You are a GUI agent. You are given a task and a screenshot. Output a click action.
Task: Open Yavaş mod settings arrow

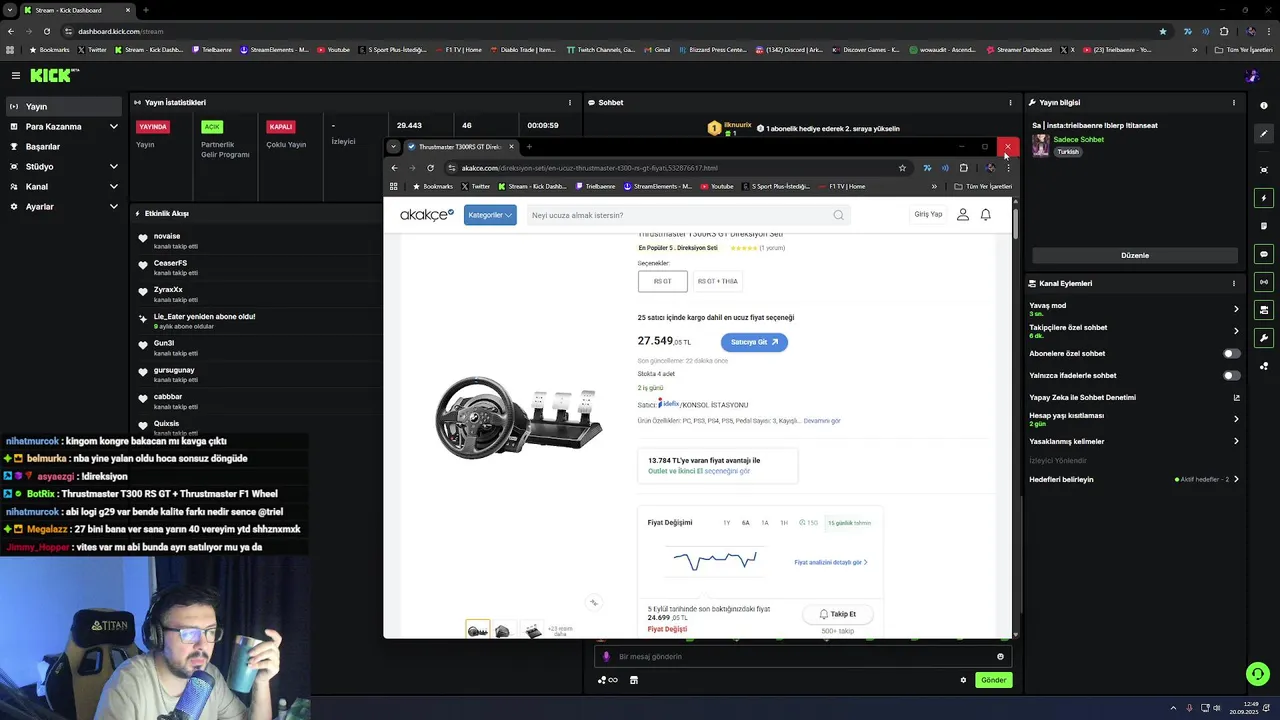coord(1236,309)
